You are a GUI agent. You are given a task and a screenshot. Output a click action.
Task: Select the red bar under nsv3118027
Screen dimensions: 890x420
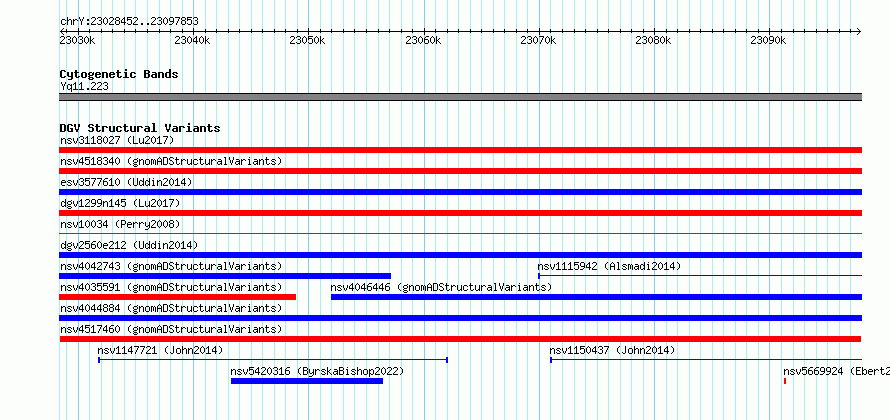pos(460,150)
